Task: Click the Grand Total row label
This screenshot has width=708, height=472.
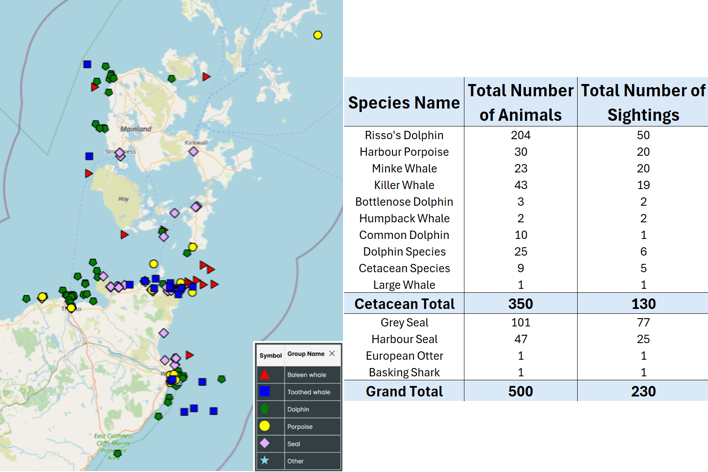Action: [403, 392]
